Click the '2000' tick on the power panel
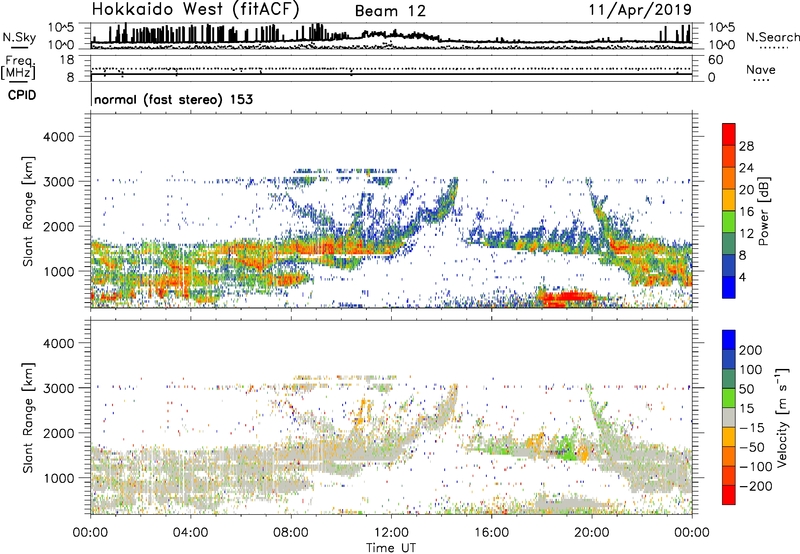The image size is (800, 554). coord(59,226)
